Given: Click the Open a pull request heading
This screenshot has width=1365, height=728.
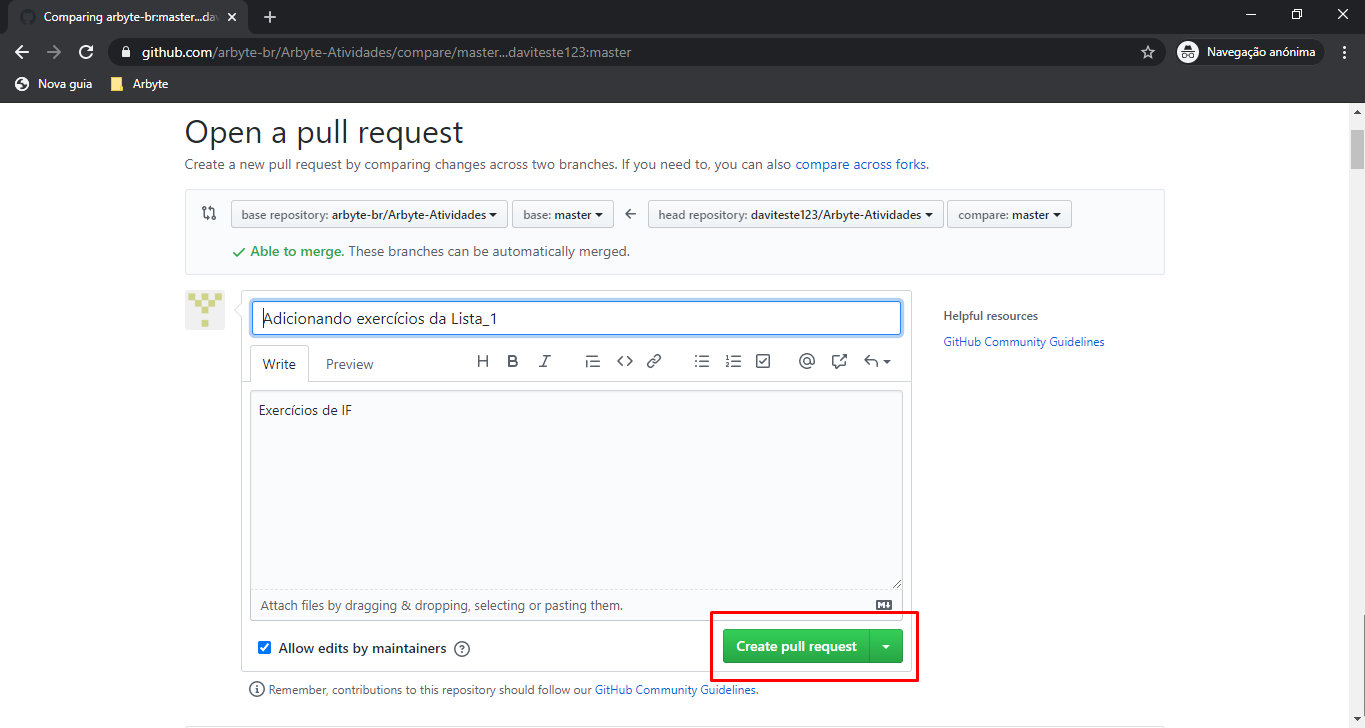Looking at the screenshot, I should [x=324, y=132].
